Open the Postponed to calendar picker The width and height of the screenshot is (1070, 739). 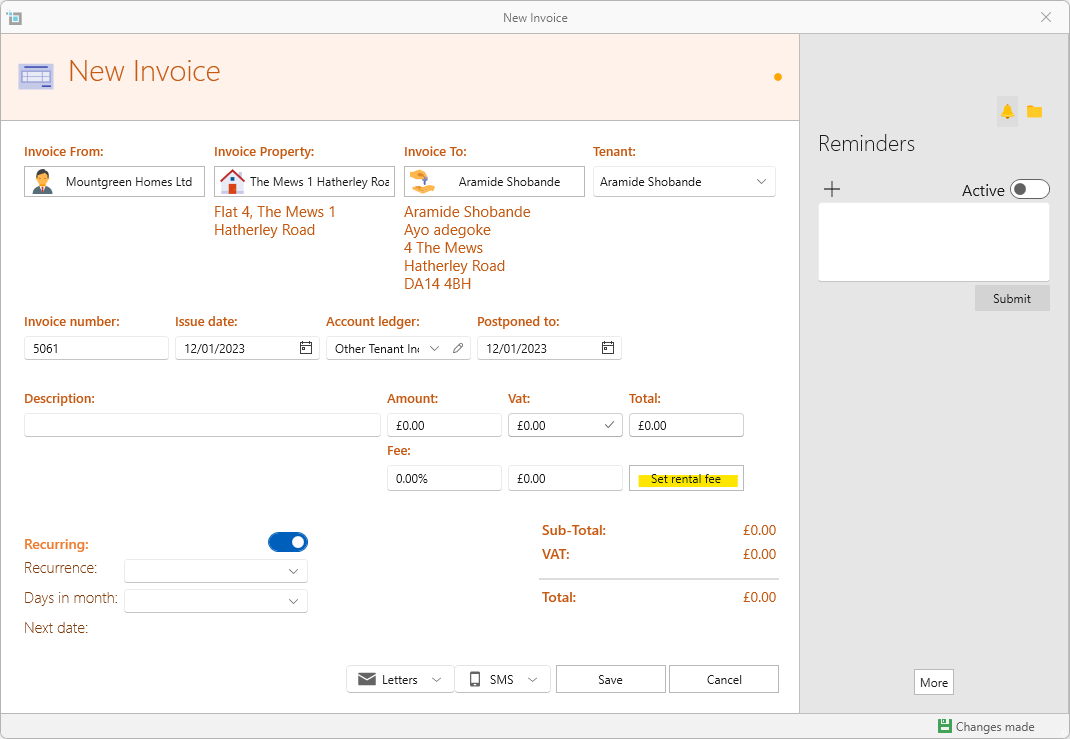pyautogui.click(x=607, y=348)
